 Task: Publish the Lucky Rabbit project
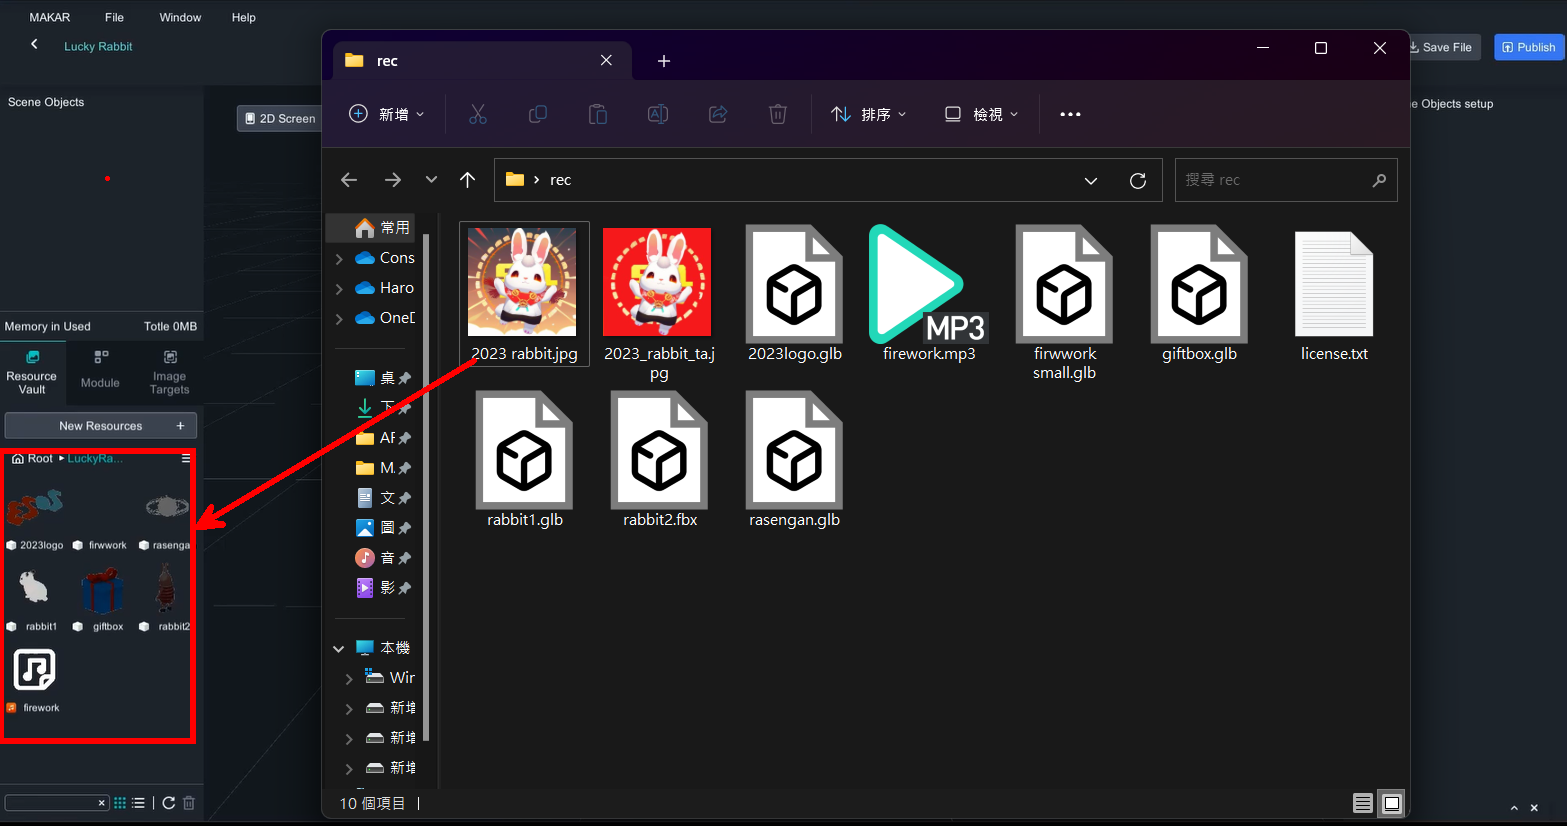(1528, 47)
